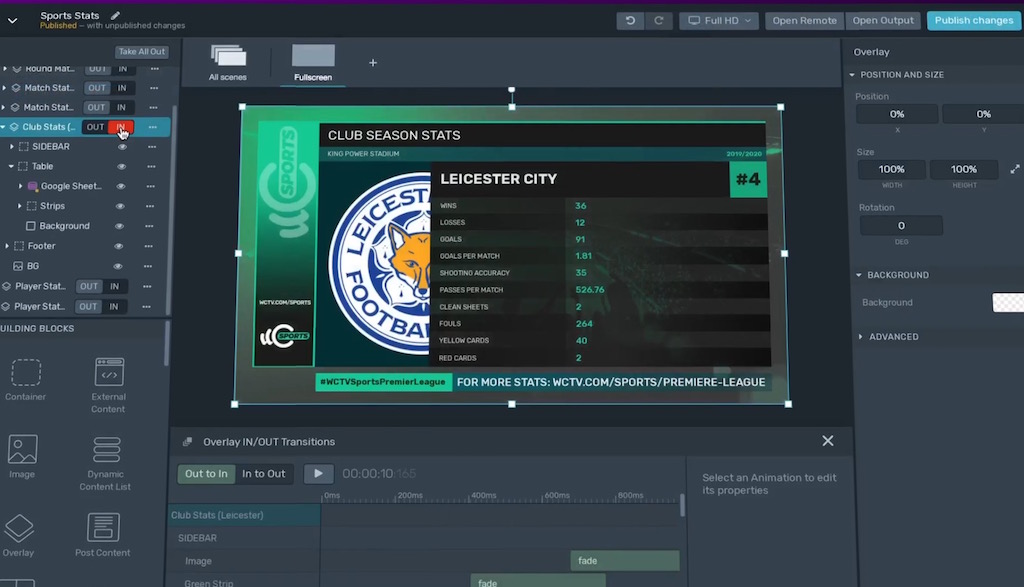This screenshot has height=587, width=1024.
Task: Switch to the All scenes tab
Action: coord(228,63)
